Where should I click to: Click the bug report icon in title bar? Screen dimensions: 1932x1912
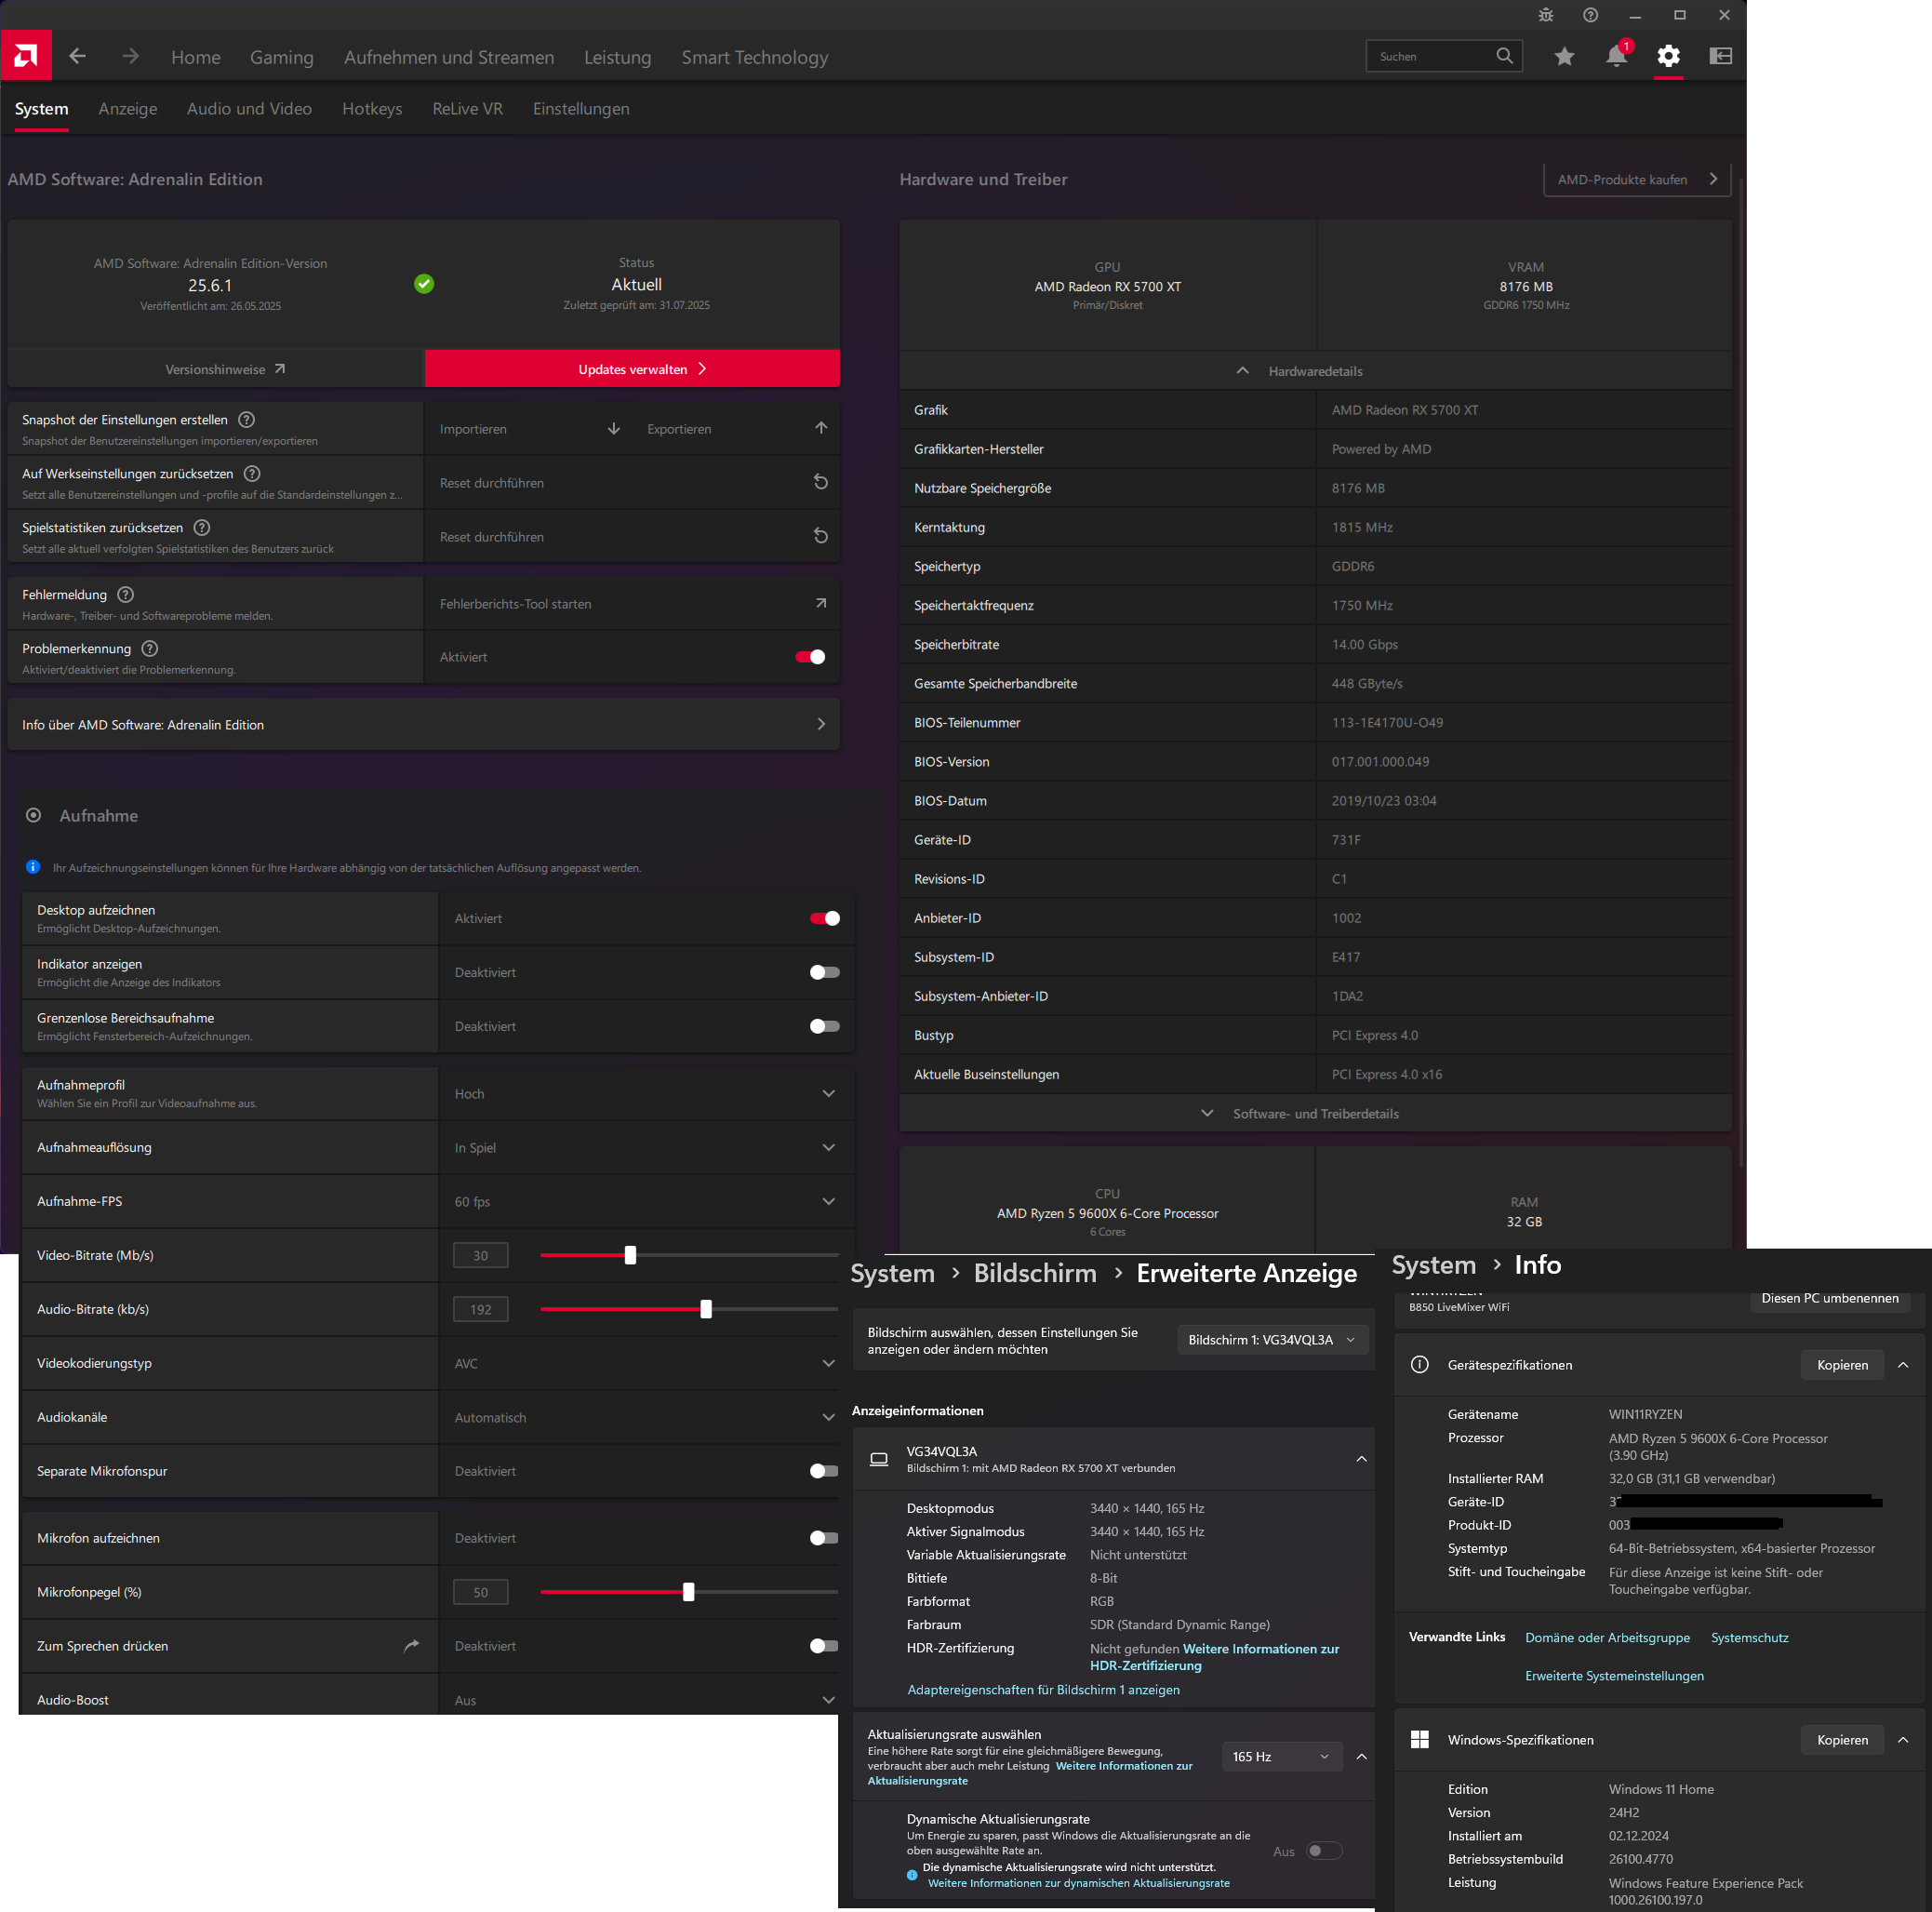point(1546,15)
